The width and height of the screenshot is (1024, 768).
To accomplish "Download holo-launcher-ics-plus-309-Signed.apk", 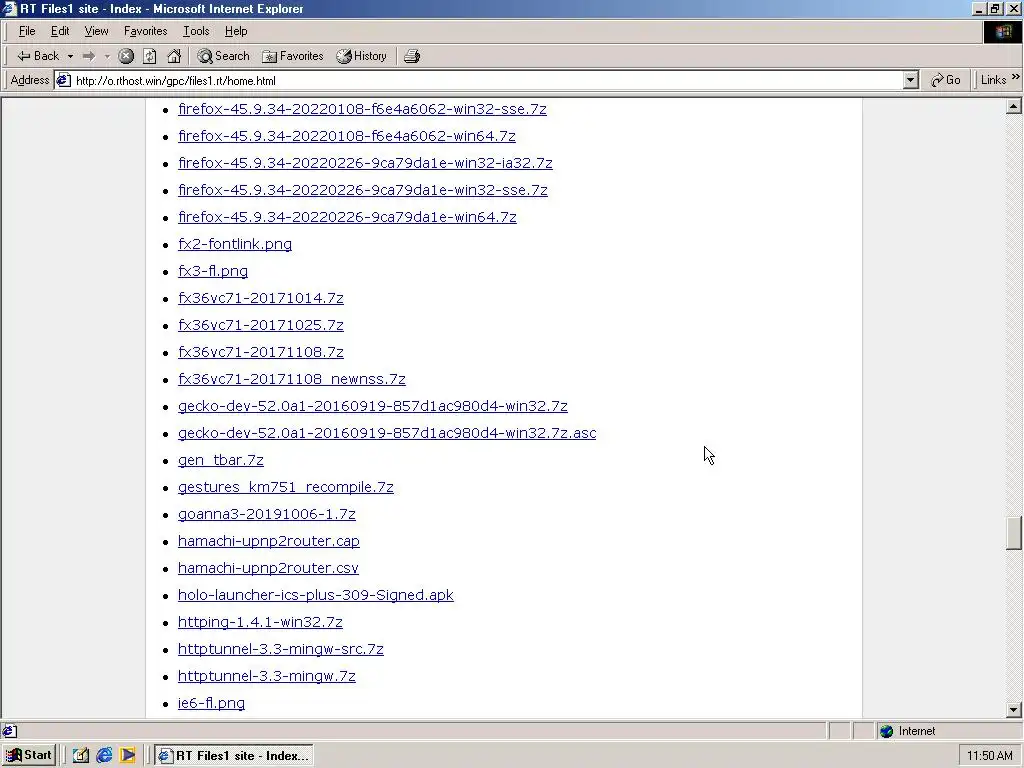I will coord(316,596).
